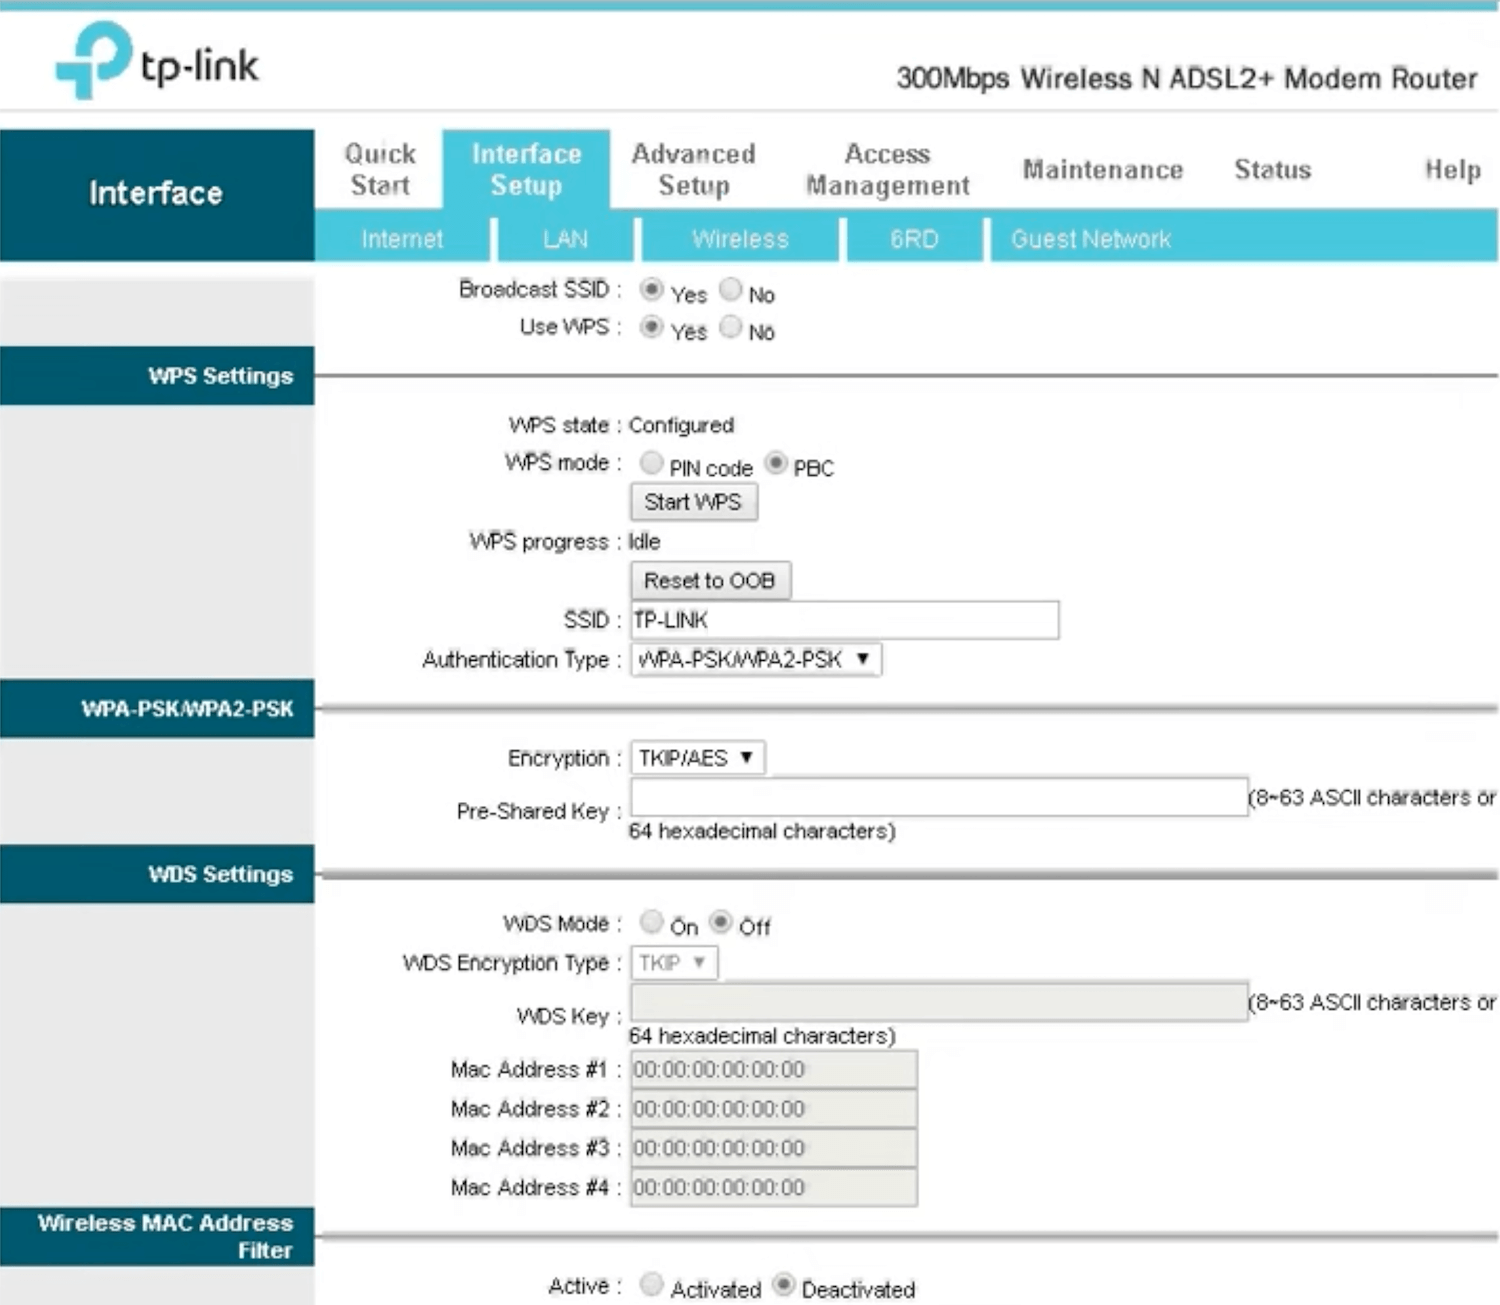Select No for Broadcast SSID
1500x1305 pixels.
[x=731, y=290]
